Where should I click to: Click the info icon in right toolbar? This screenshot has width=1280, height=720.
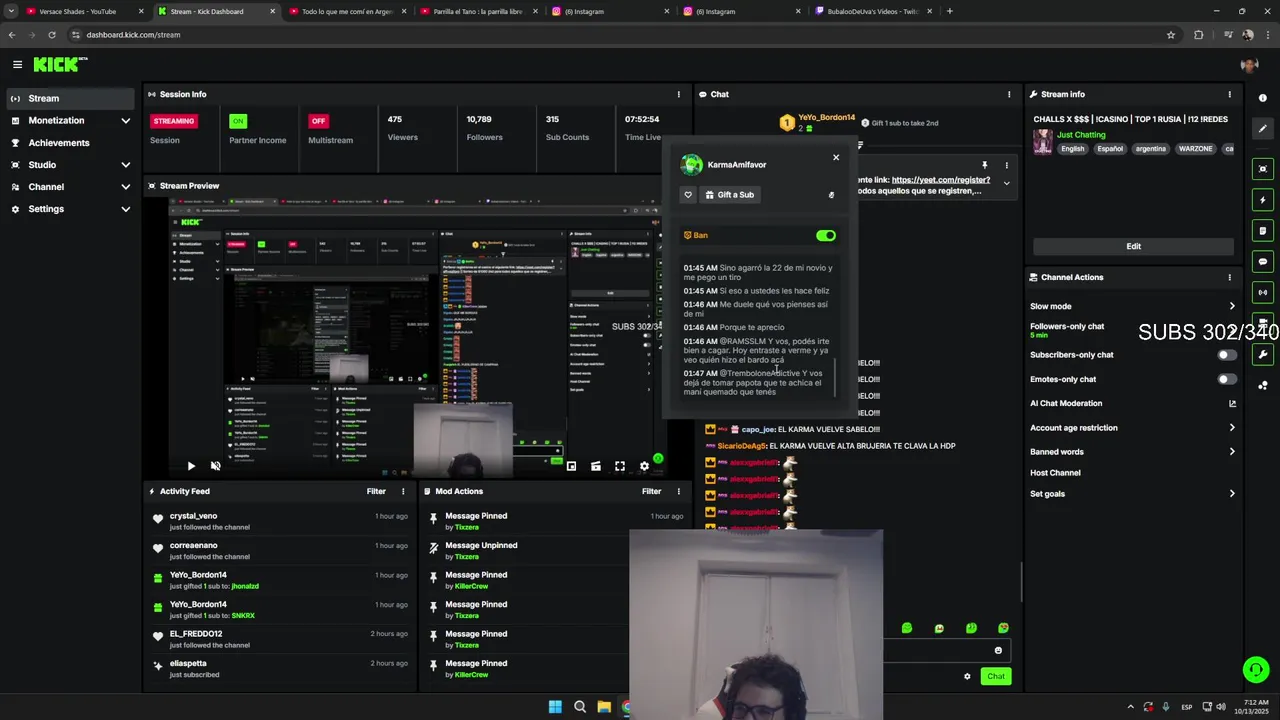pyautogui.click(x=1263, y=98)
